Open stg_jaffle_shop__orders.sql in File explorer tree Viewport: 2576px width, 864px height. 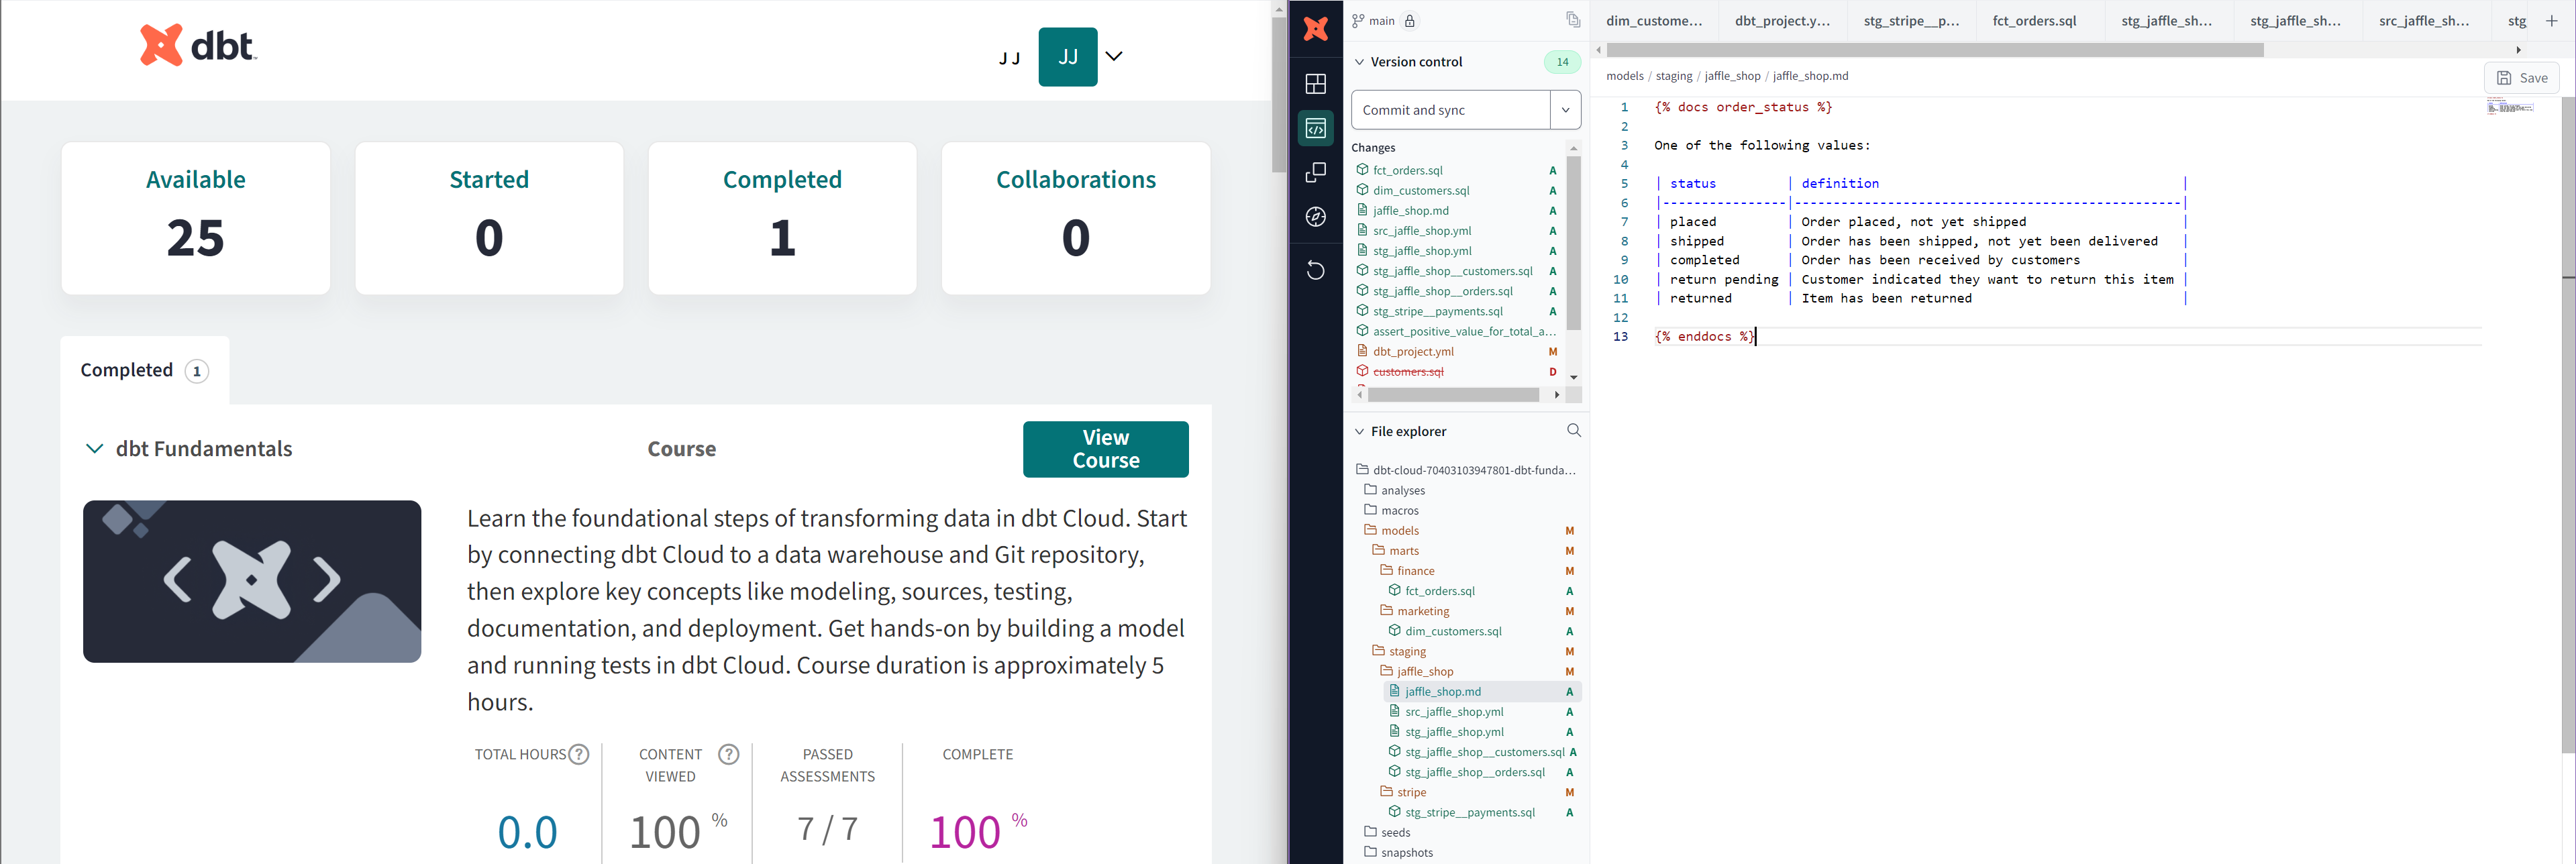pos(1474,772)
